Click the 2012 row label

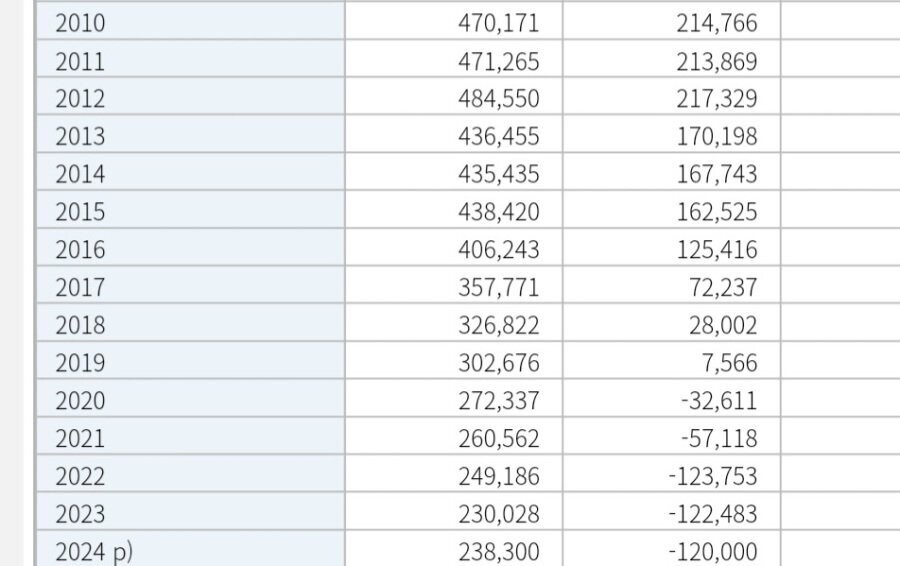click(x=191, y=96)
